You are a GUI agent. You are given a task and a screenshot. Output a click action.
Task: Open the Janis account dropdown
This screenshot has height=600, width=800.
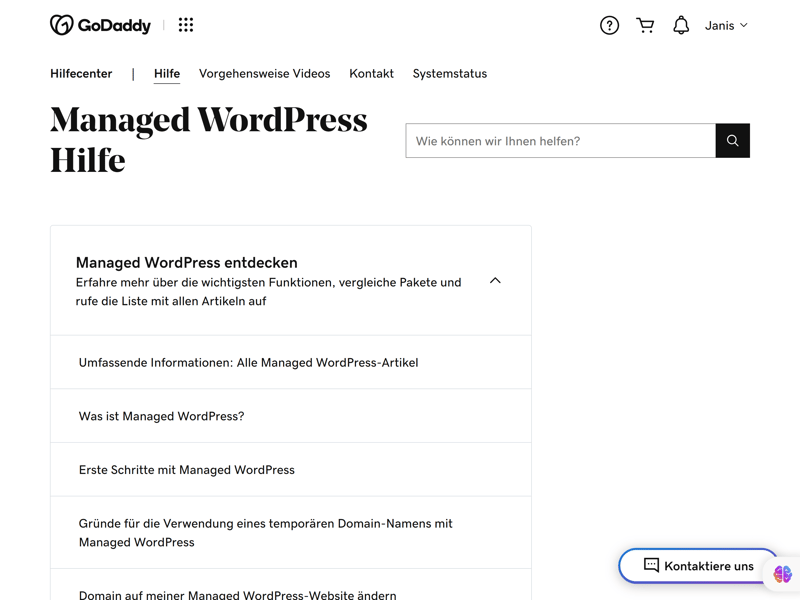point(726,26)
